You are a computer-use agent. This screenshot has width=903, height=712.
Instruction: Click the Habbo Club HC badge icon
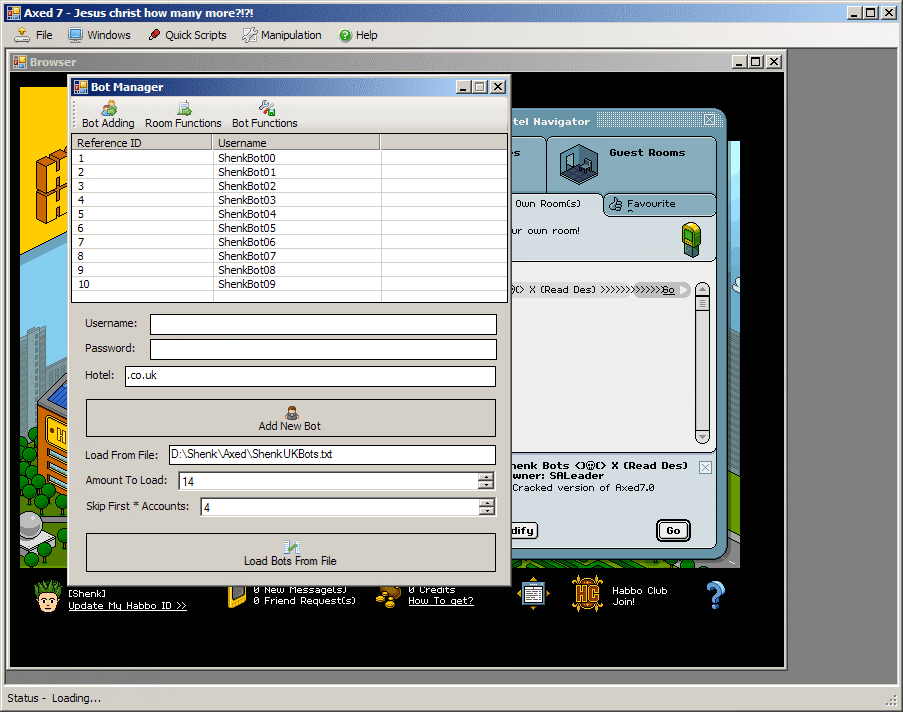tap(587, 593)
